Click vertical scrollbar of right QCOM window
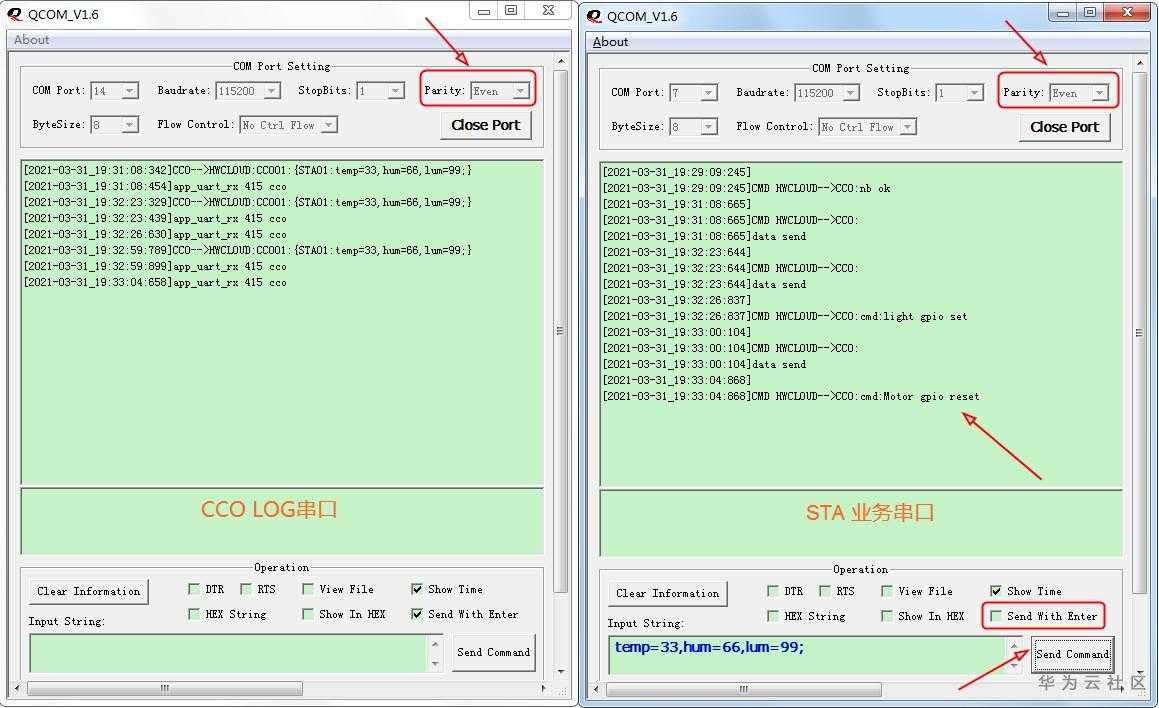 (1139, 333)
